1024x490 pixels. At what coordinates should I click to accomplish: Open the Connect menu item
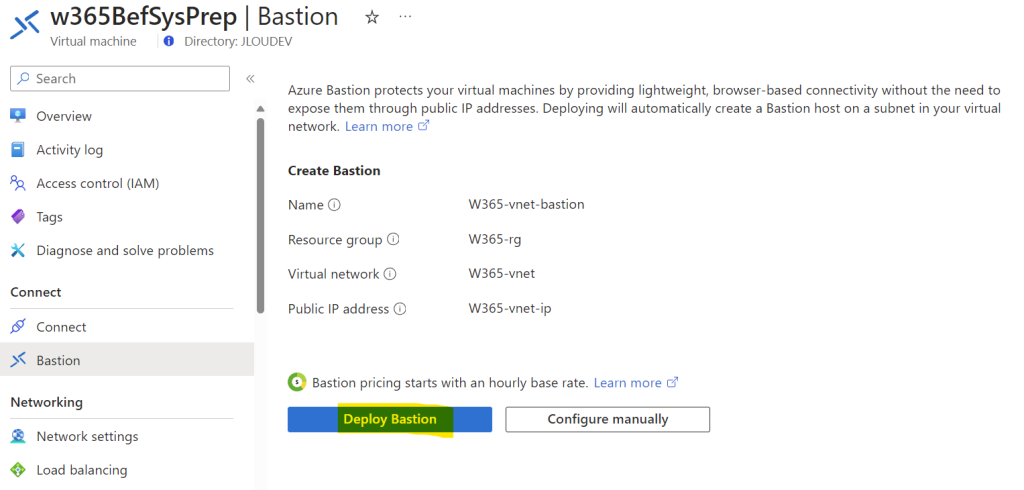[x=61, y=327]
